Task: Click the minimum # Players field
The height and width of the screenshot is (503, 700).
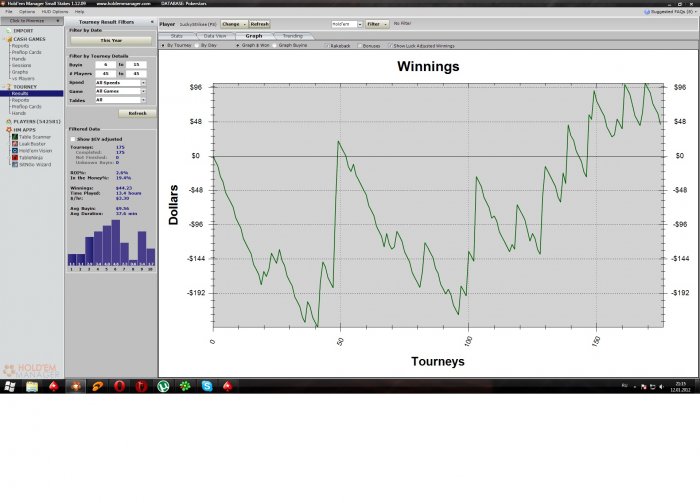Action: 105,74
